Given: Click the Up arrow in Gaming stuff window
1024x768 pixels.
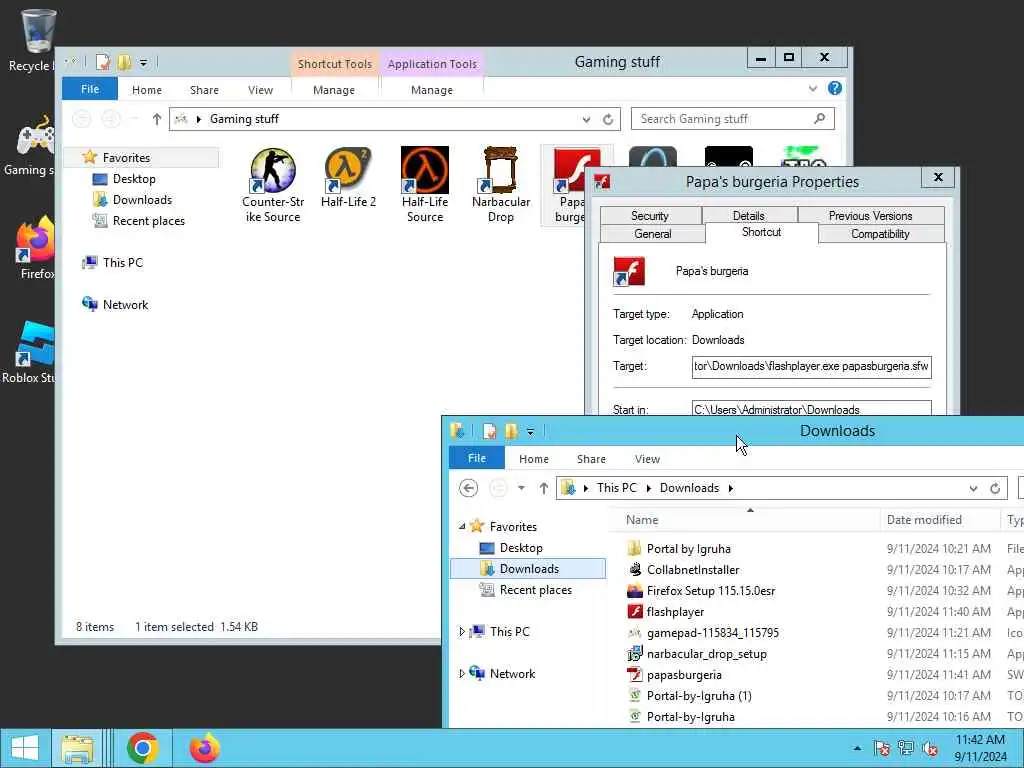Looking at the screenshot, I should pos(157,119).
